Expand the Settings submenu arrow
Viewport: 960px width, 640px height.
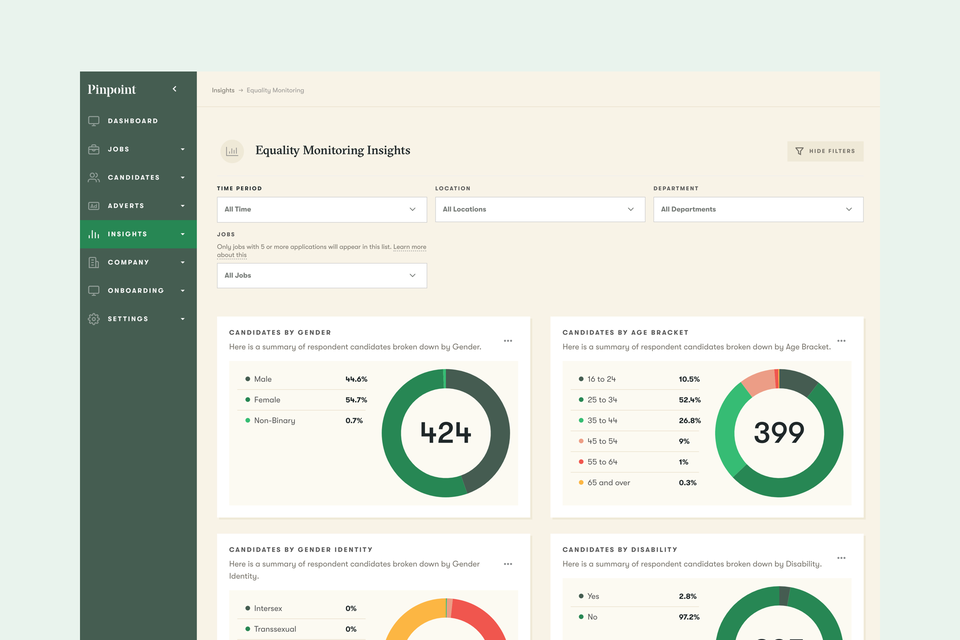point(182,319)
